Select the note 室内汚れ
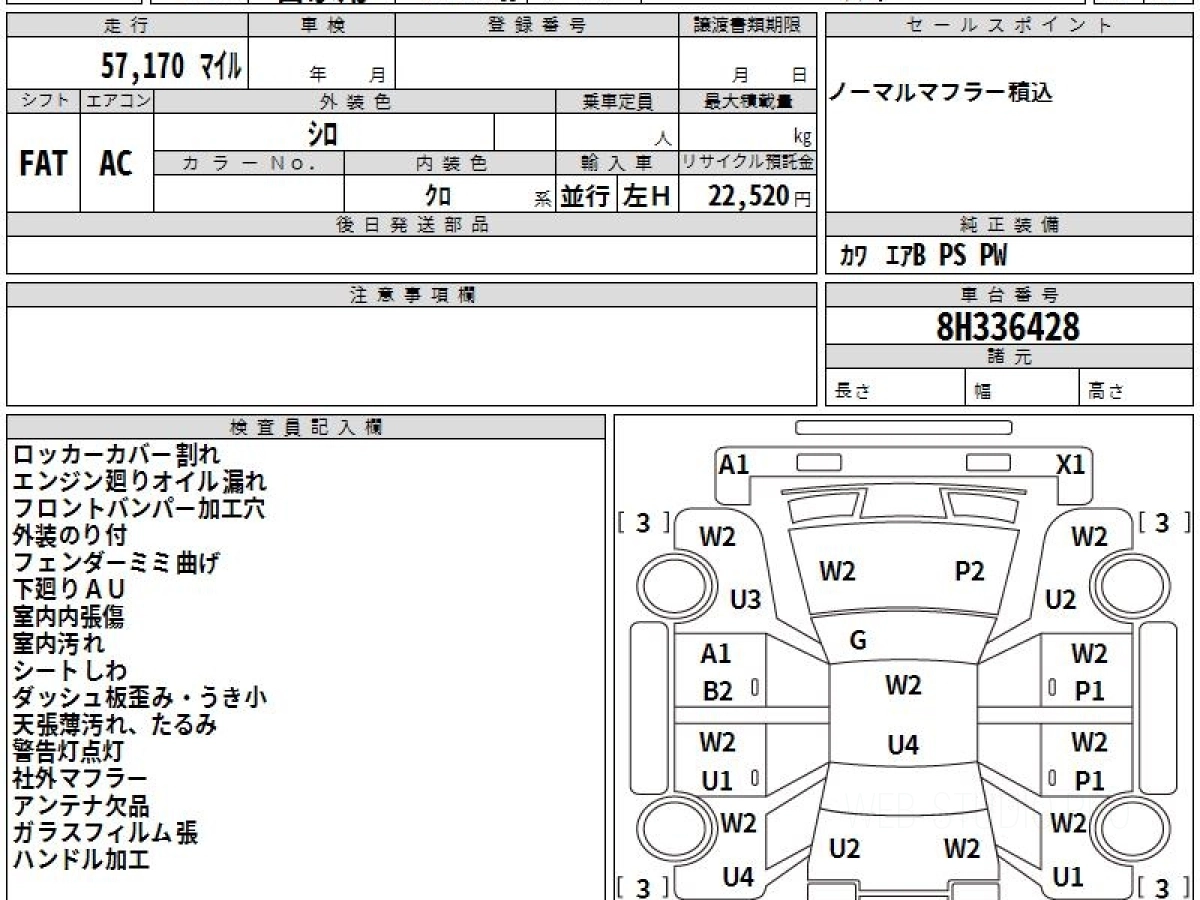Viewport: 1200px width, 900px height. coord(58,644)
